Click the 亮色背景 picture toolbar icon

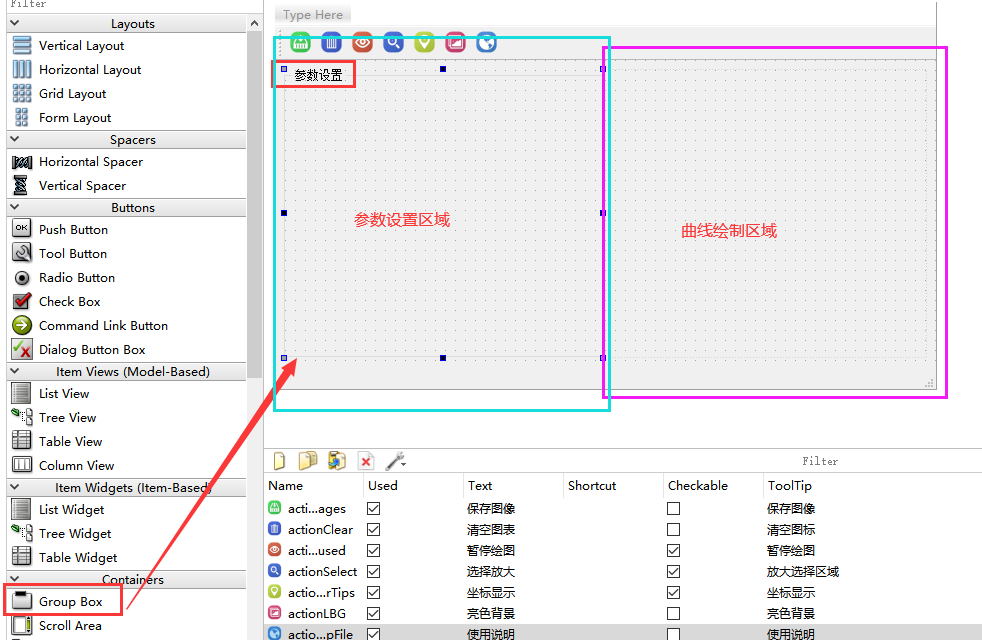[x=455, y=42]
